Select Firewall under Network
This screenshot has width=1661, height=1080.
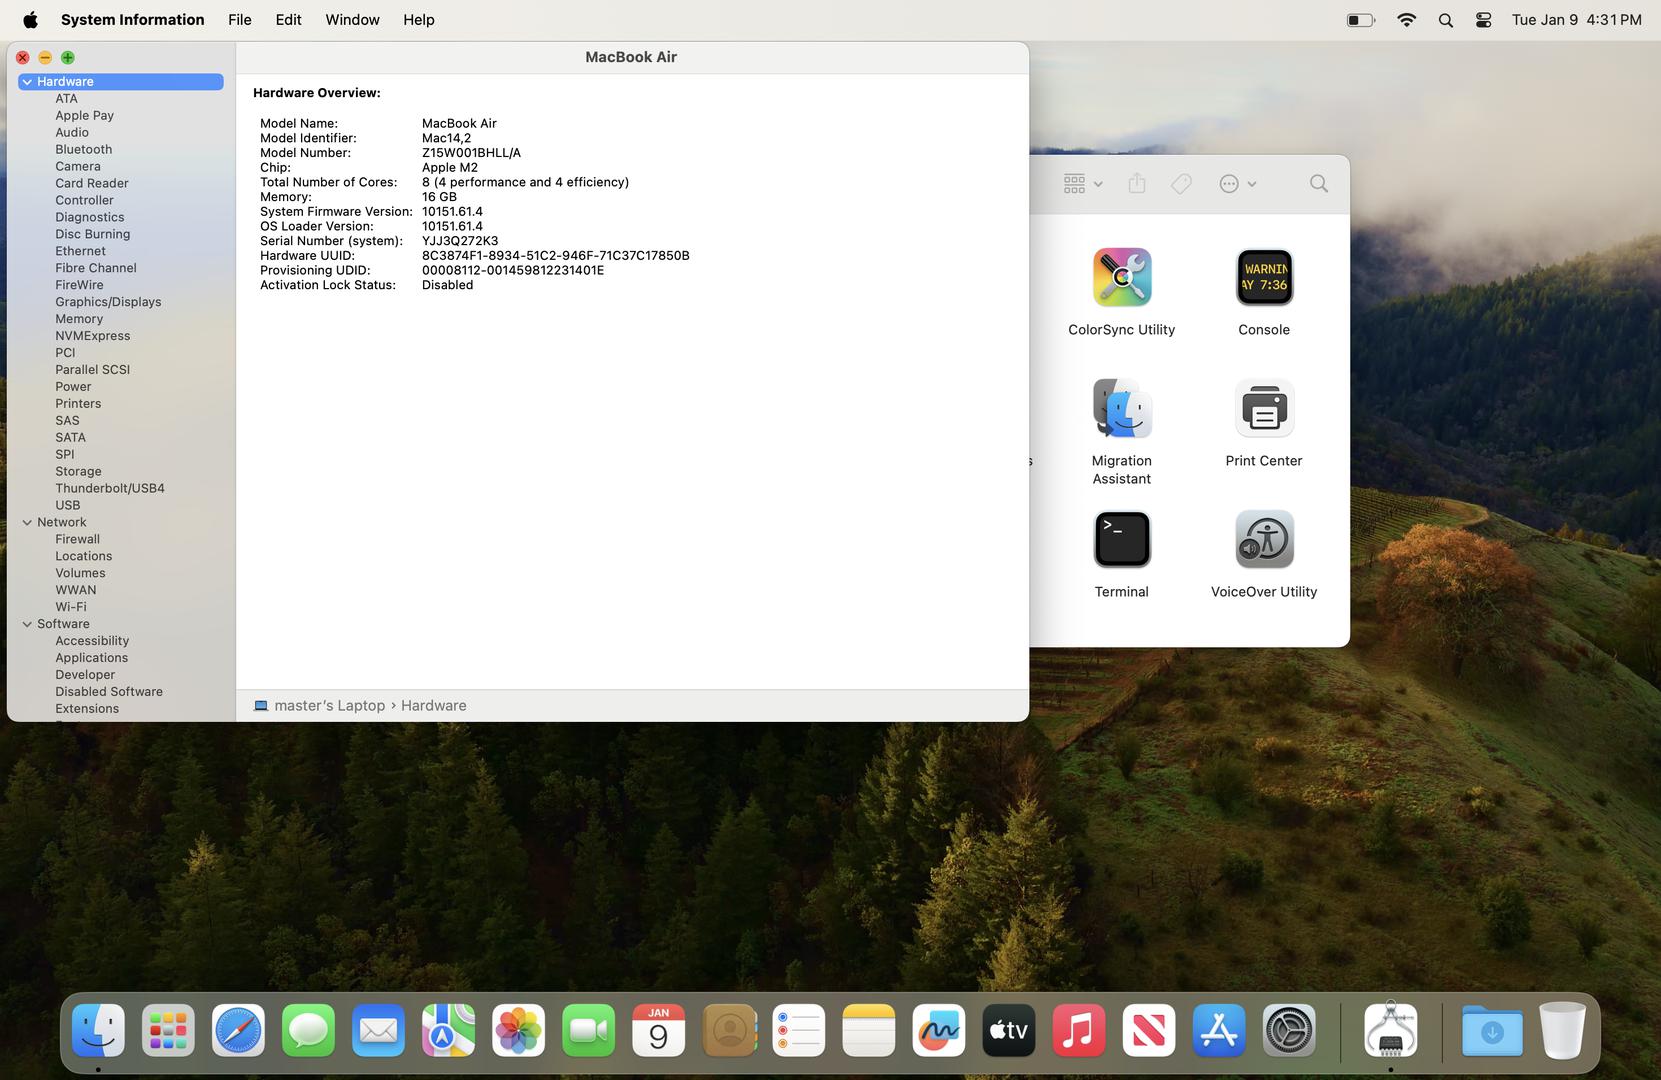(78, 539)
